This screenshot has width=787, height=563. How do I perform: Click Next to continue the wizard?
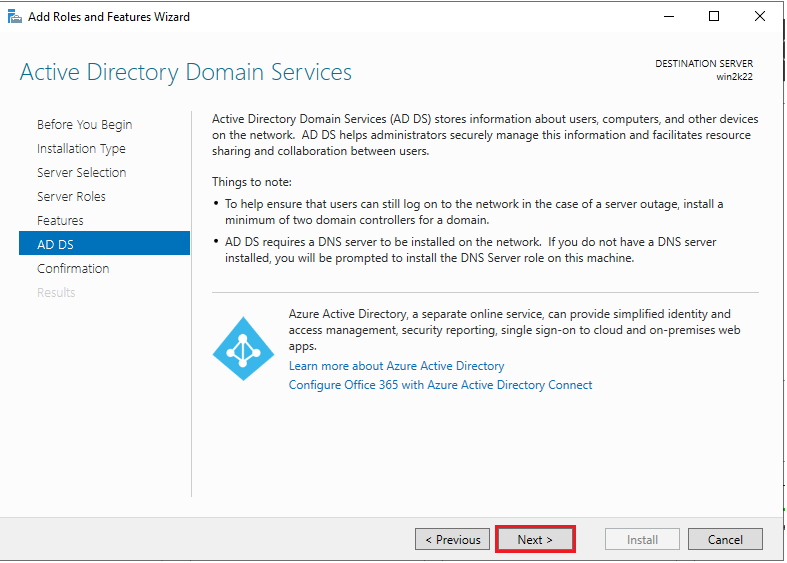pyautogui.click(x=535, y=539)
